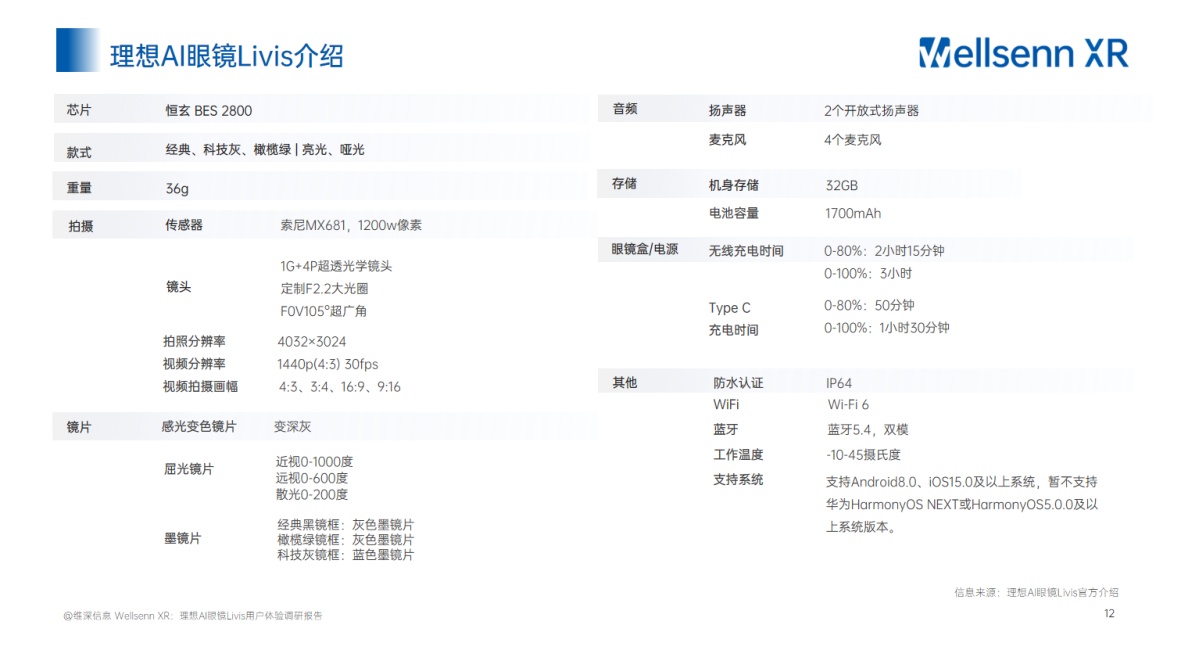
Task: Click the source note 信息来源：理想AI眼镜Livis官方介绍
Action: pos(1036,593)
